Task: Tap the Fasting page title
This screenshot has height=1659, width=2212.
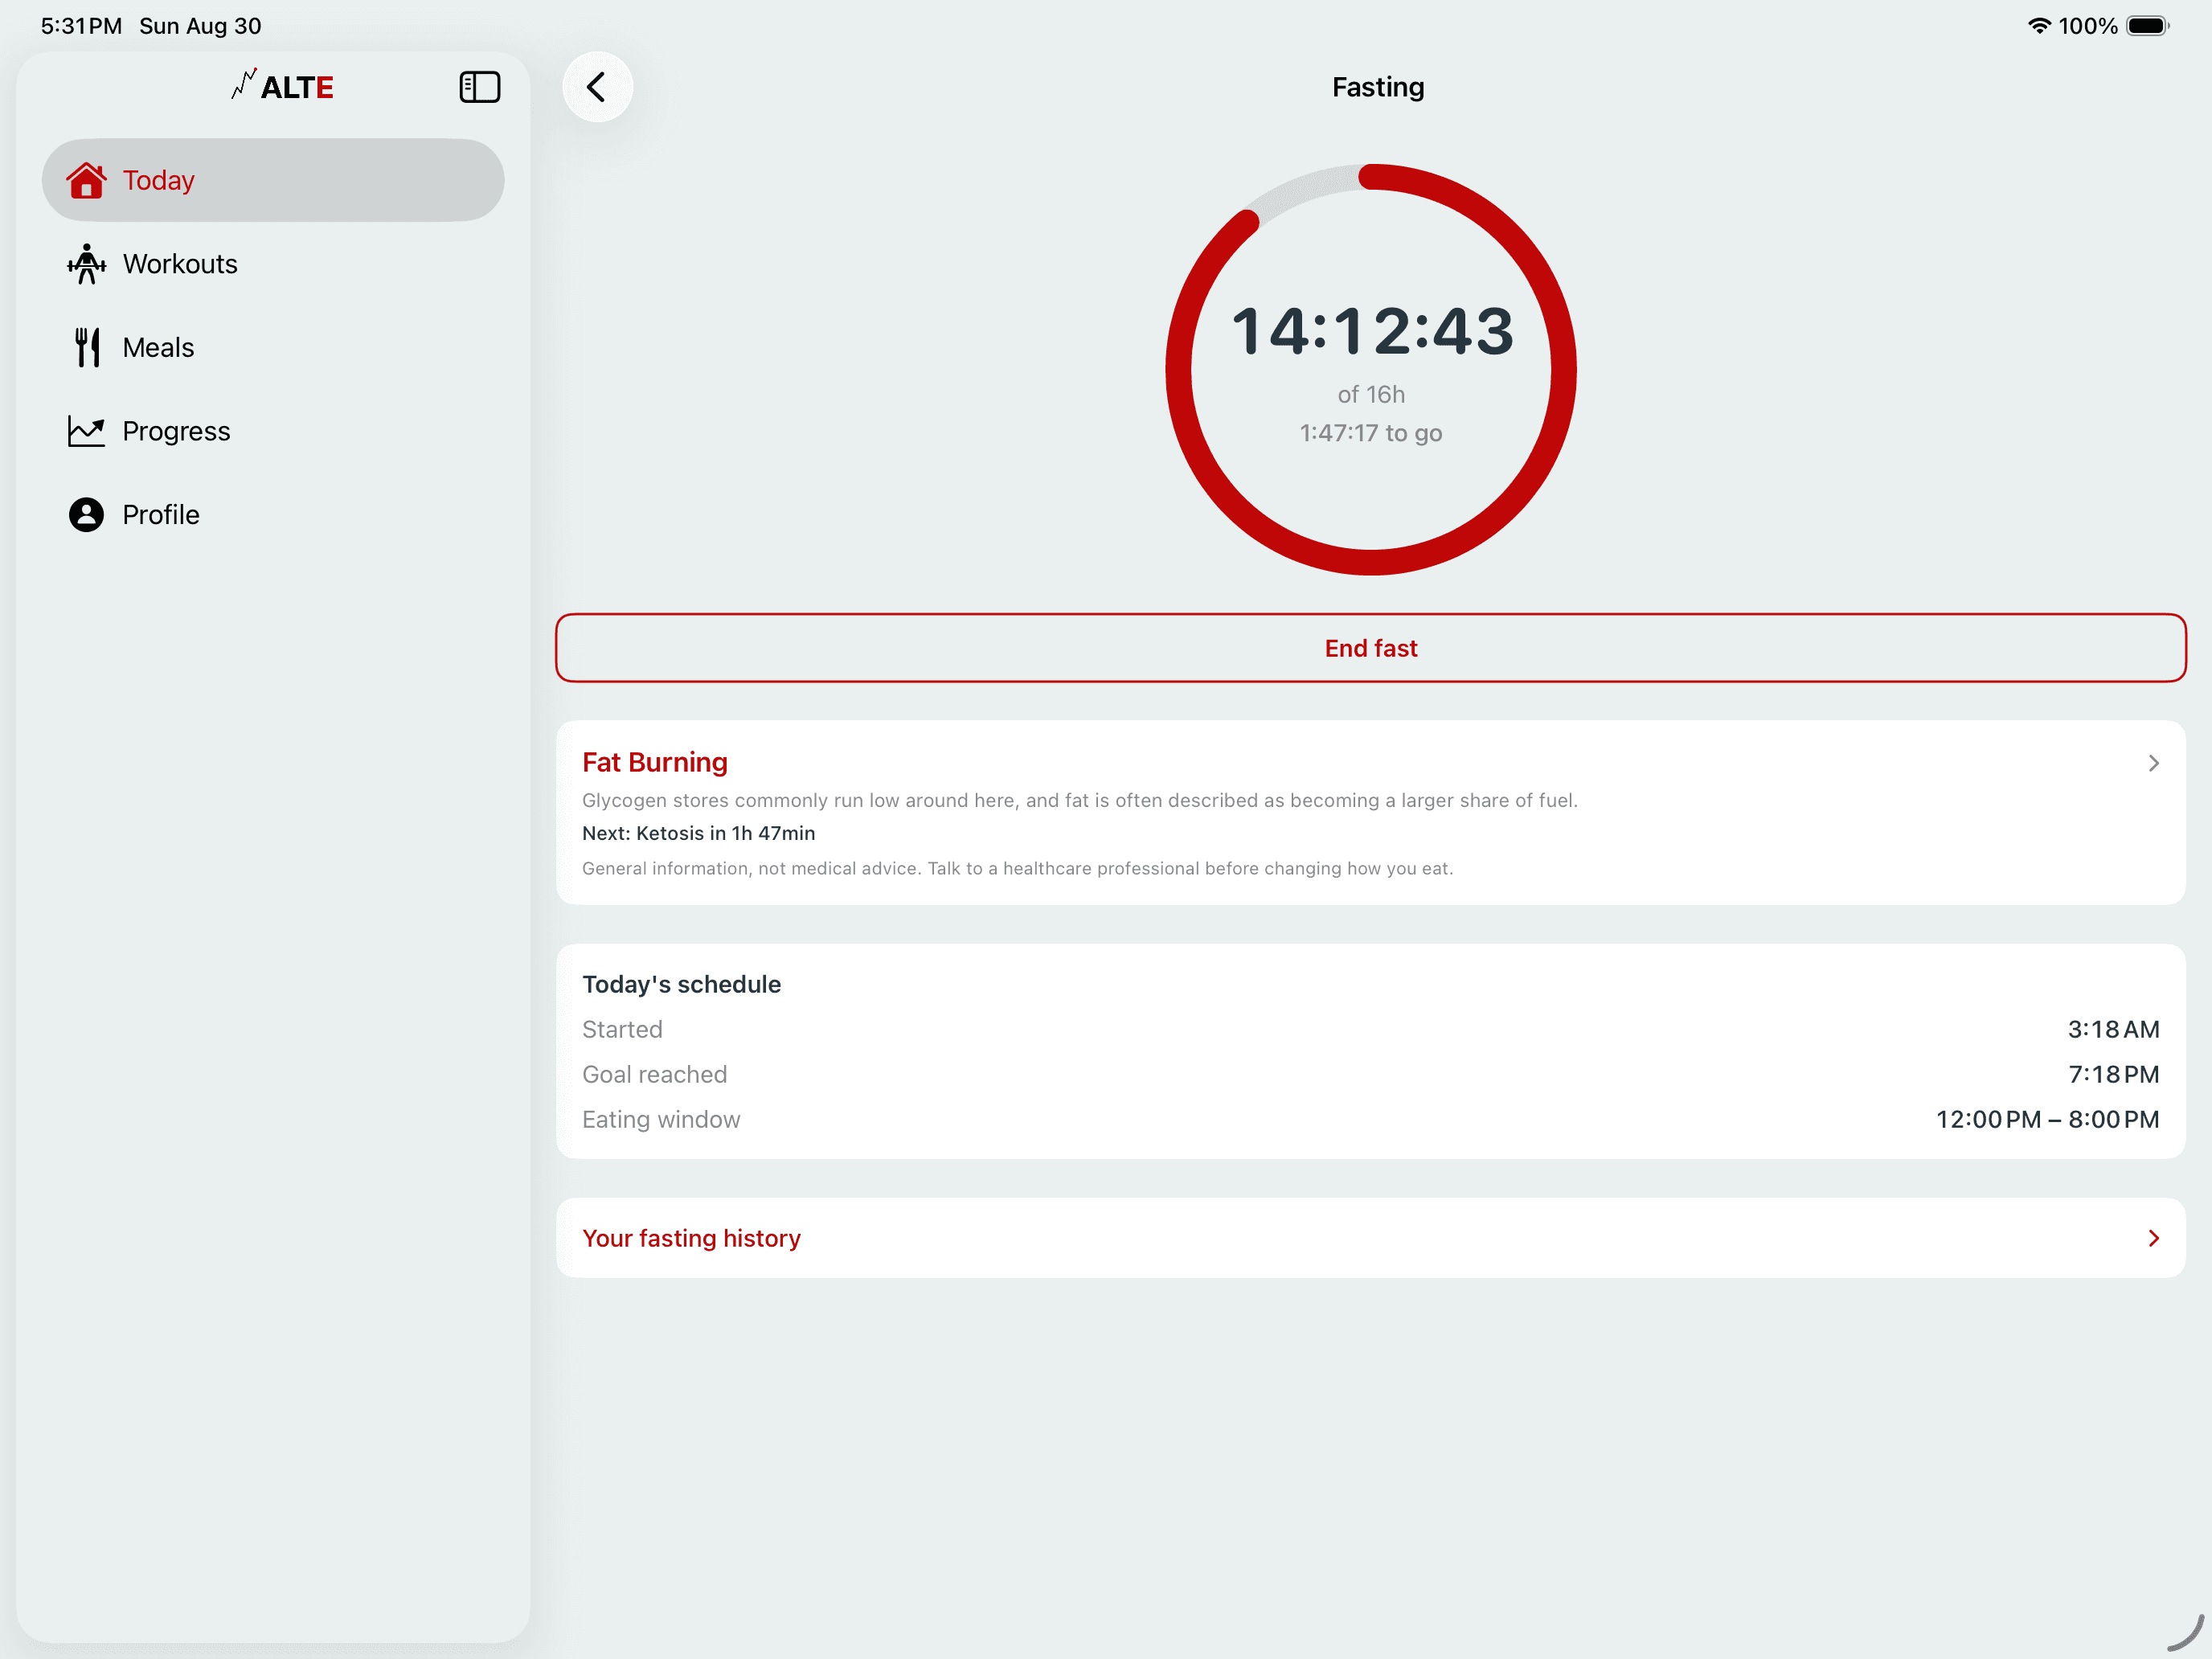Action: coord(1377,87)
